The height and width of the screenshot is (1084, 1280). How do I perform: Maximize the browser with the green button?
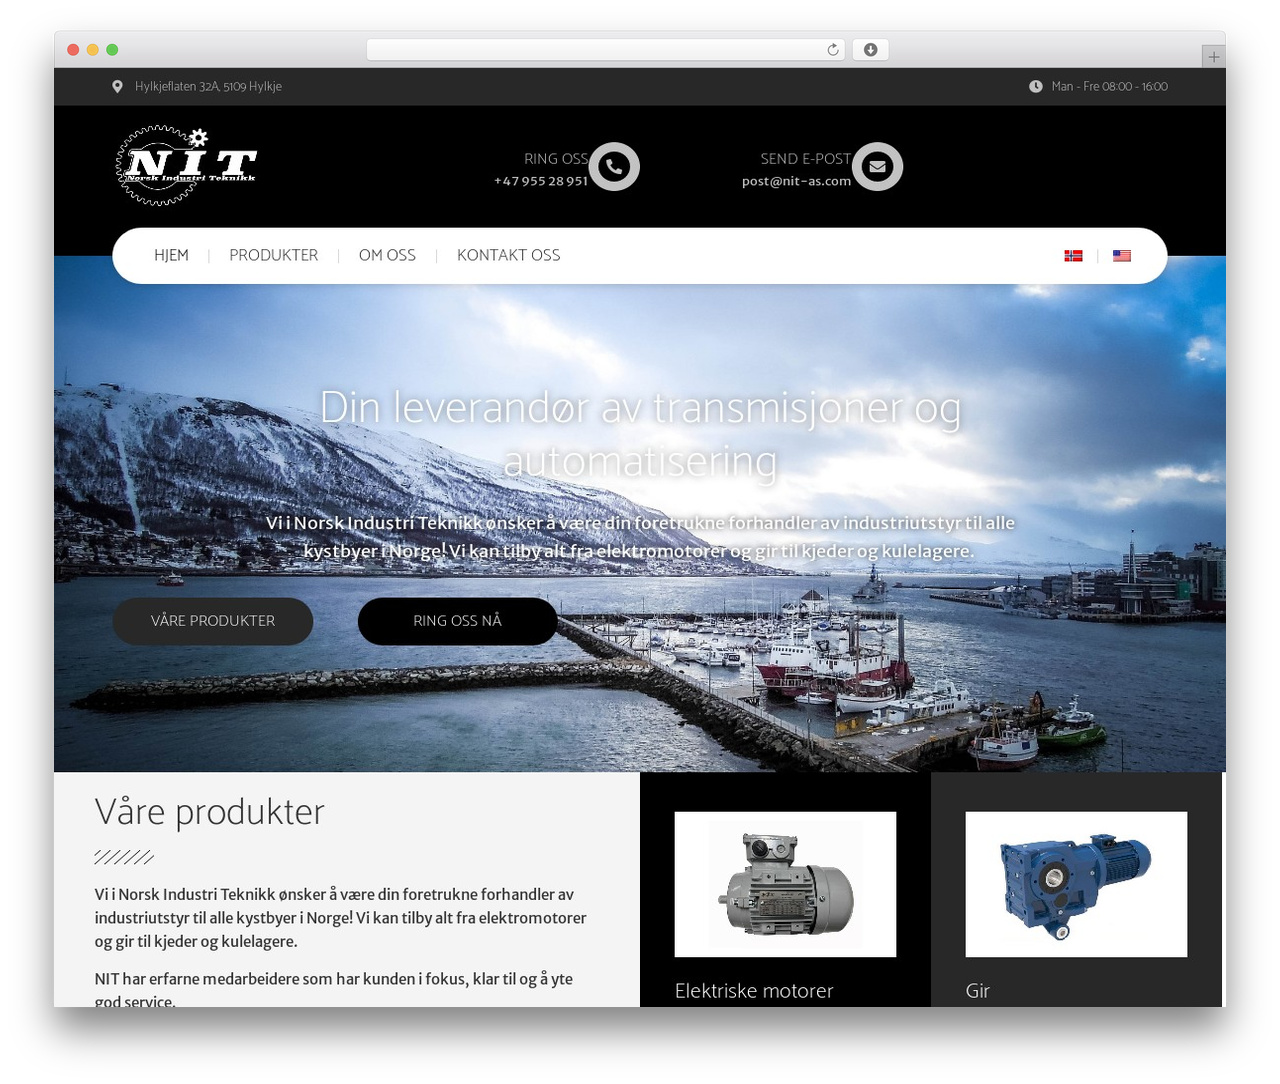tap(112, 50)
